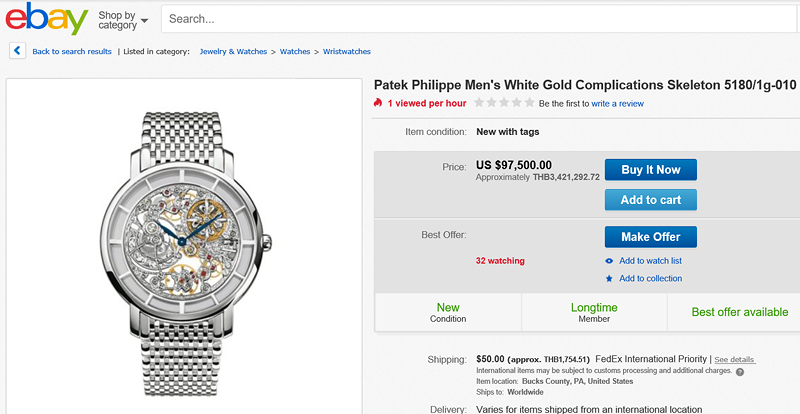Click the eye icon beside Add to watch list
The height and width of the screenshot is (414, 800).
click(610, 261)
